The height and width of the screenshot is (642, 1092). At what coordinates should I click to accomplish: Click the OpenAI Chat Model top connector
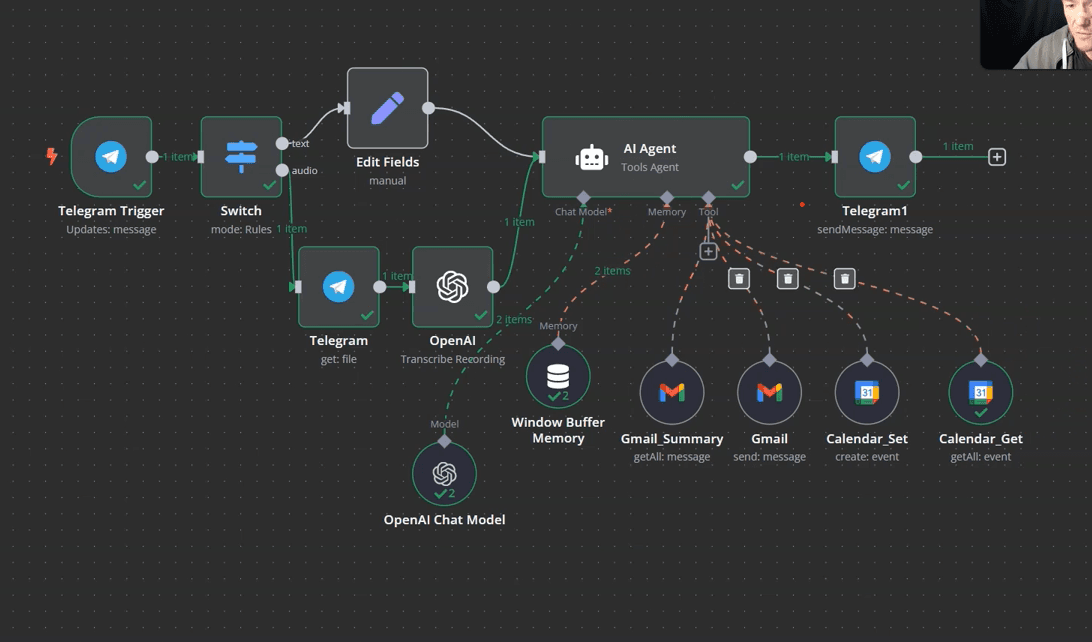[444, 441]
